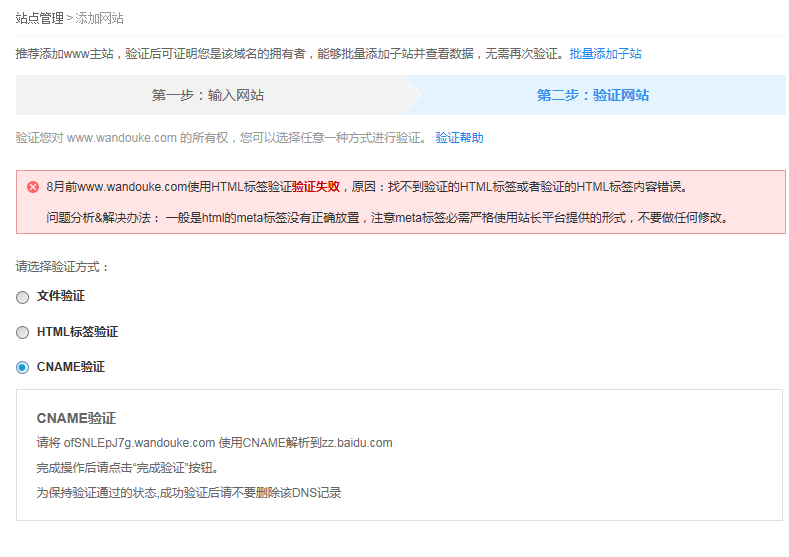Click the www.wandouke.com ownership sentence
The image size is (789, 557).
[221, 138]
